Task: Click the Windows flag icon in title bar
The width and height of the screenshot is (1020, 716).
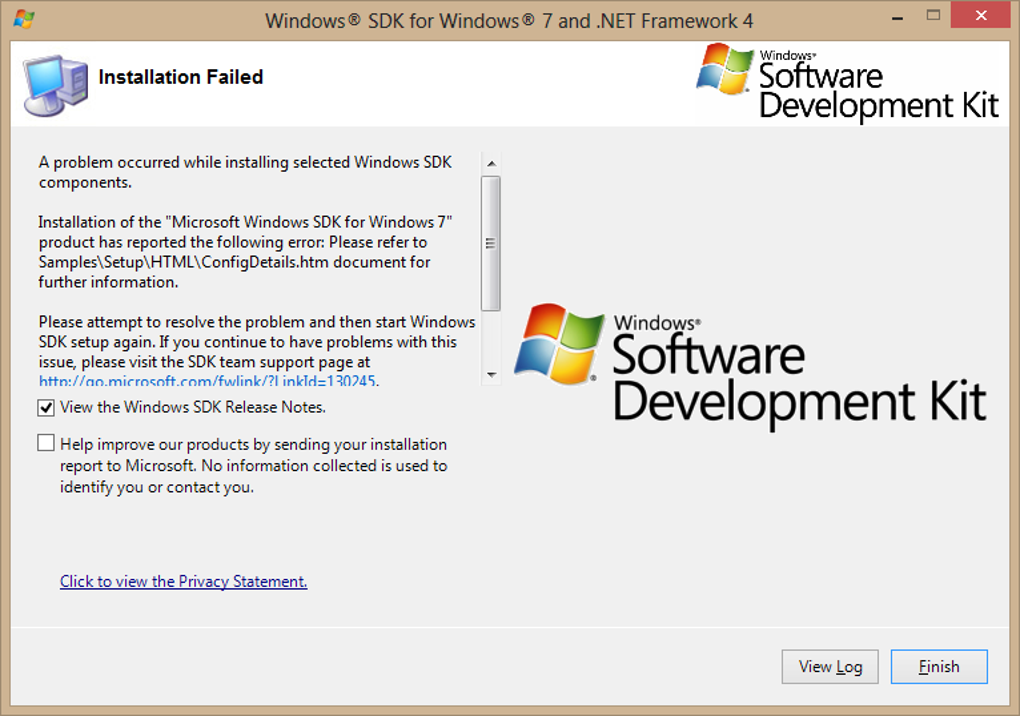Action: [24, 20]
